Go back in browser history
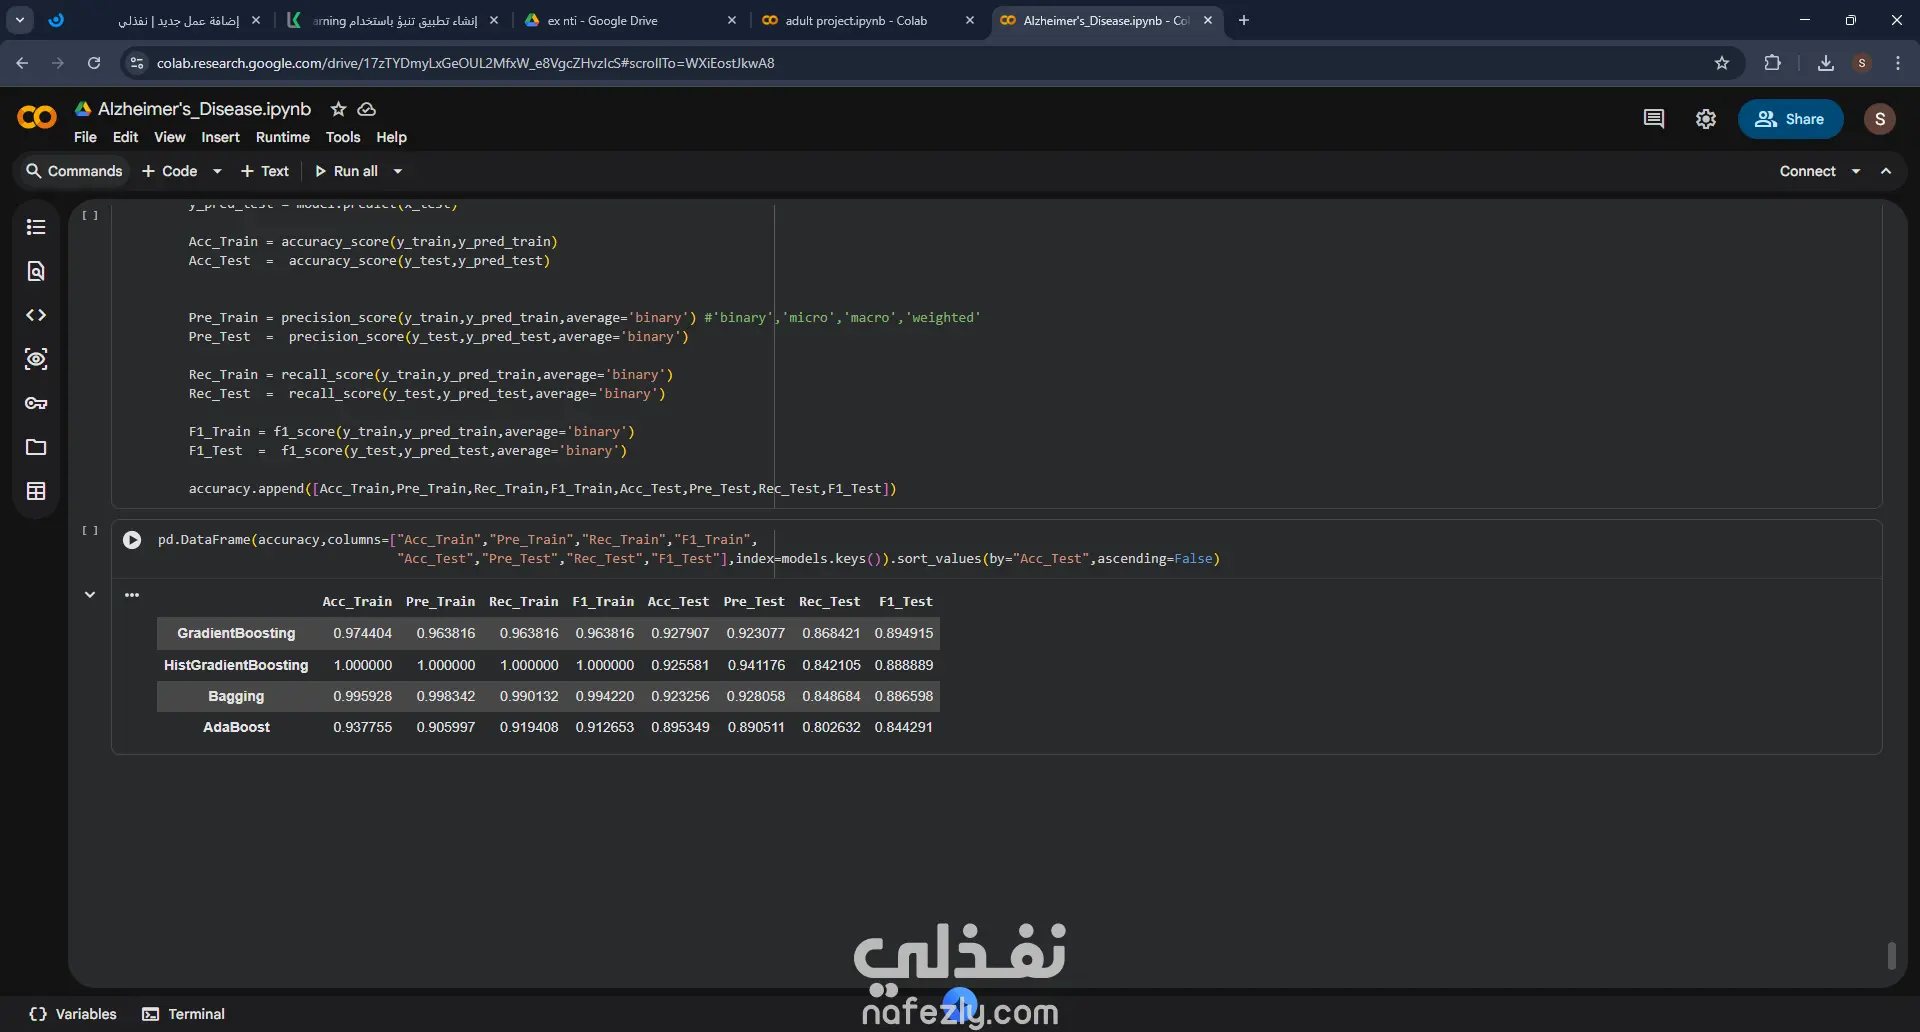The image size is (1920, 1032). coord(22,63)
